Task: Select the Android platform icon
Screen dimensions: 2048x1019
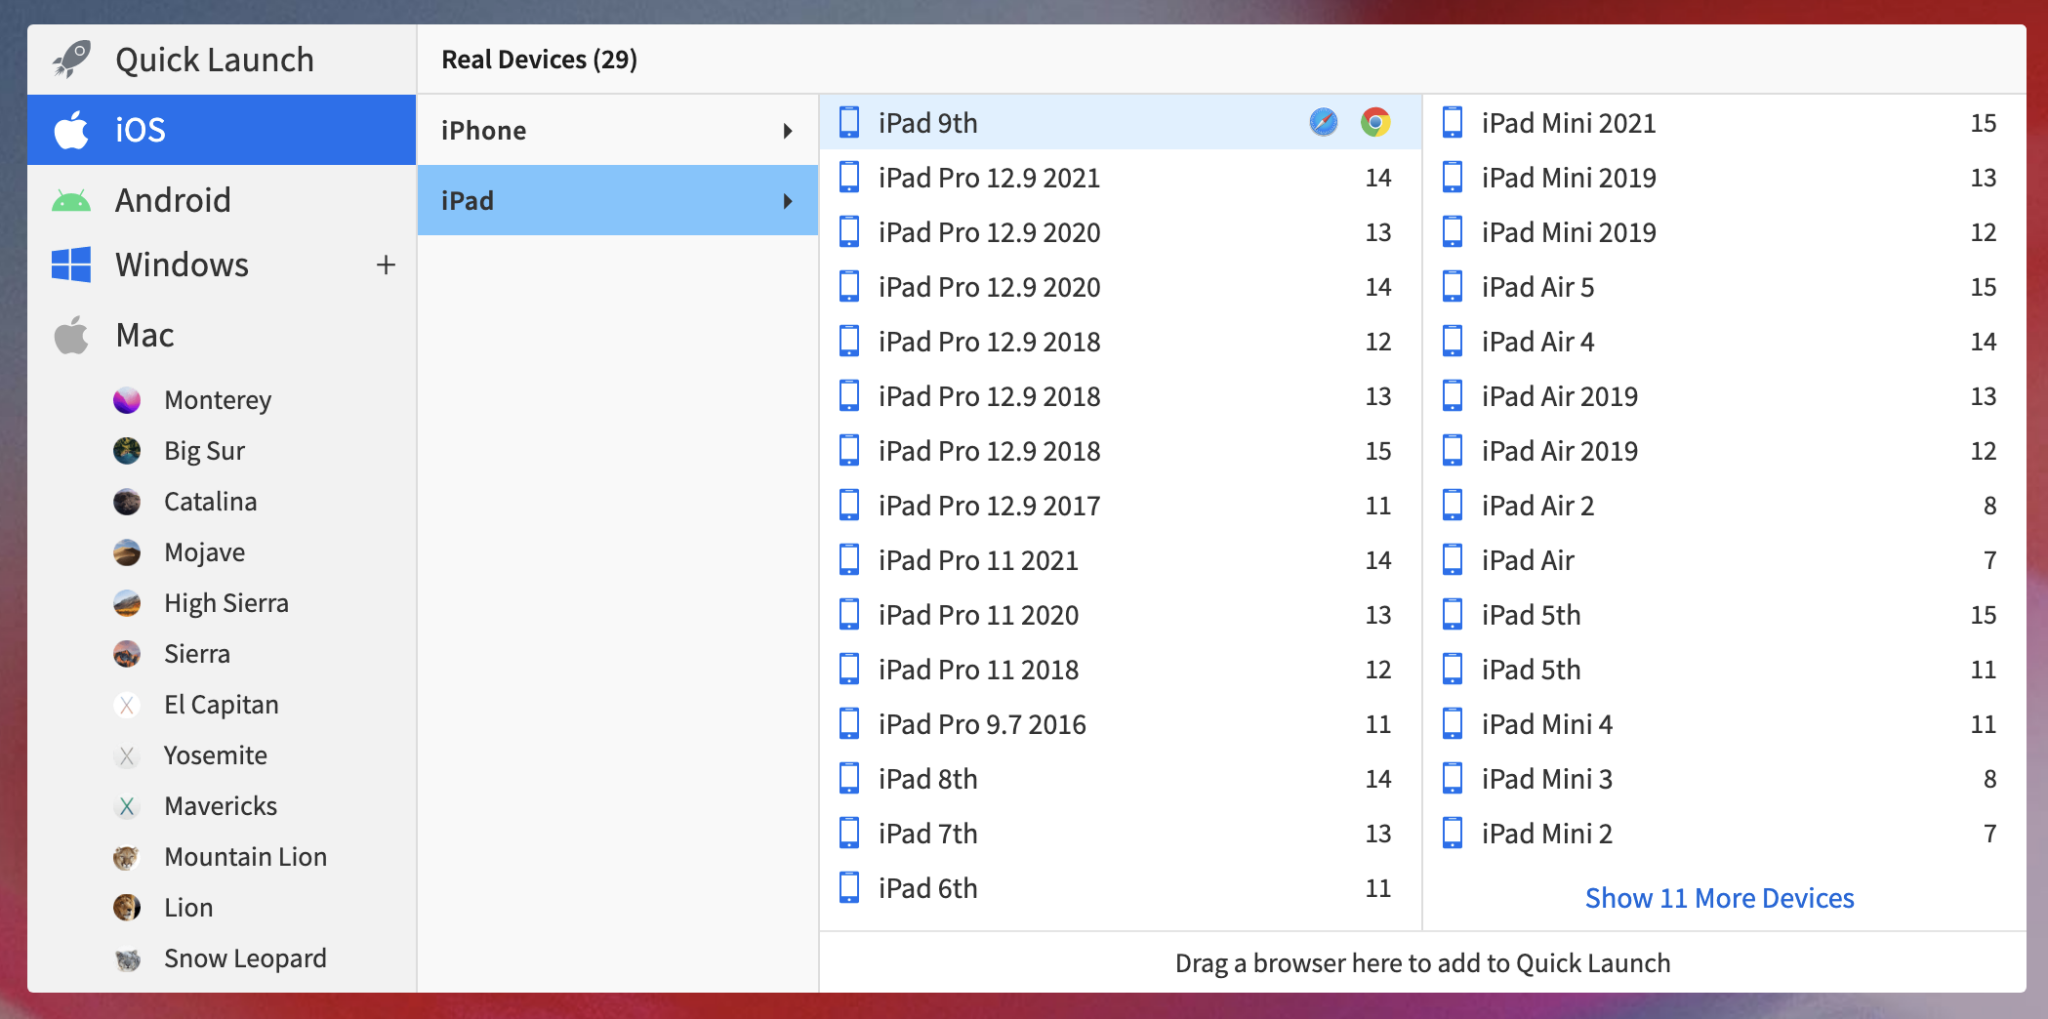Action: click(x=71, y=199)
